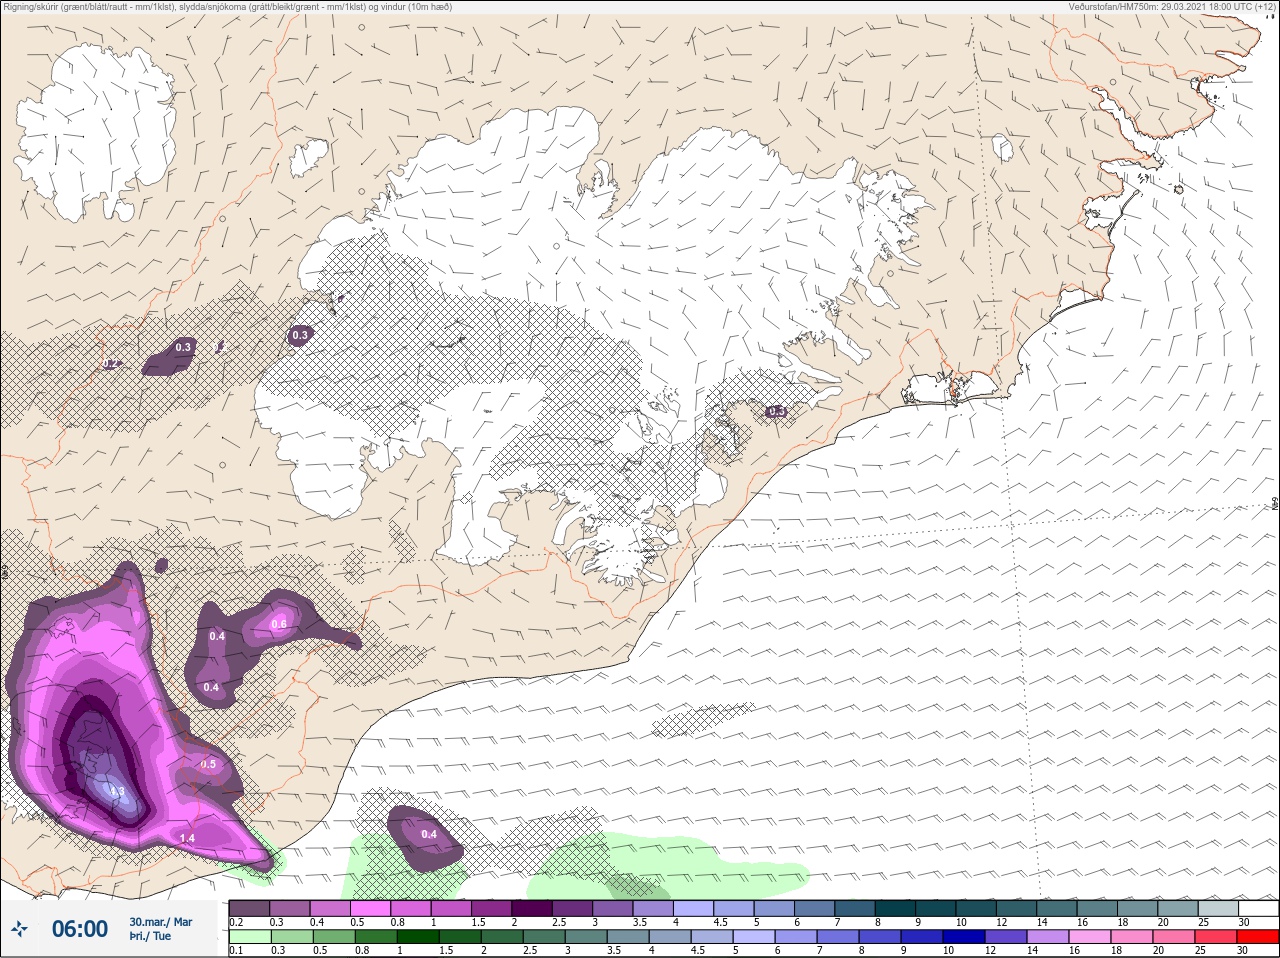This screenshot has width=1280, height=958.
Task: Pick the dark green rain swatch between 1 and 1.5
Action: click(418, 937)
